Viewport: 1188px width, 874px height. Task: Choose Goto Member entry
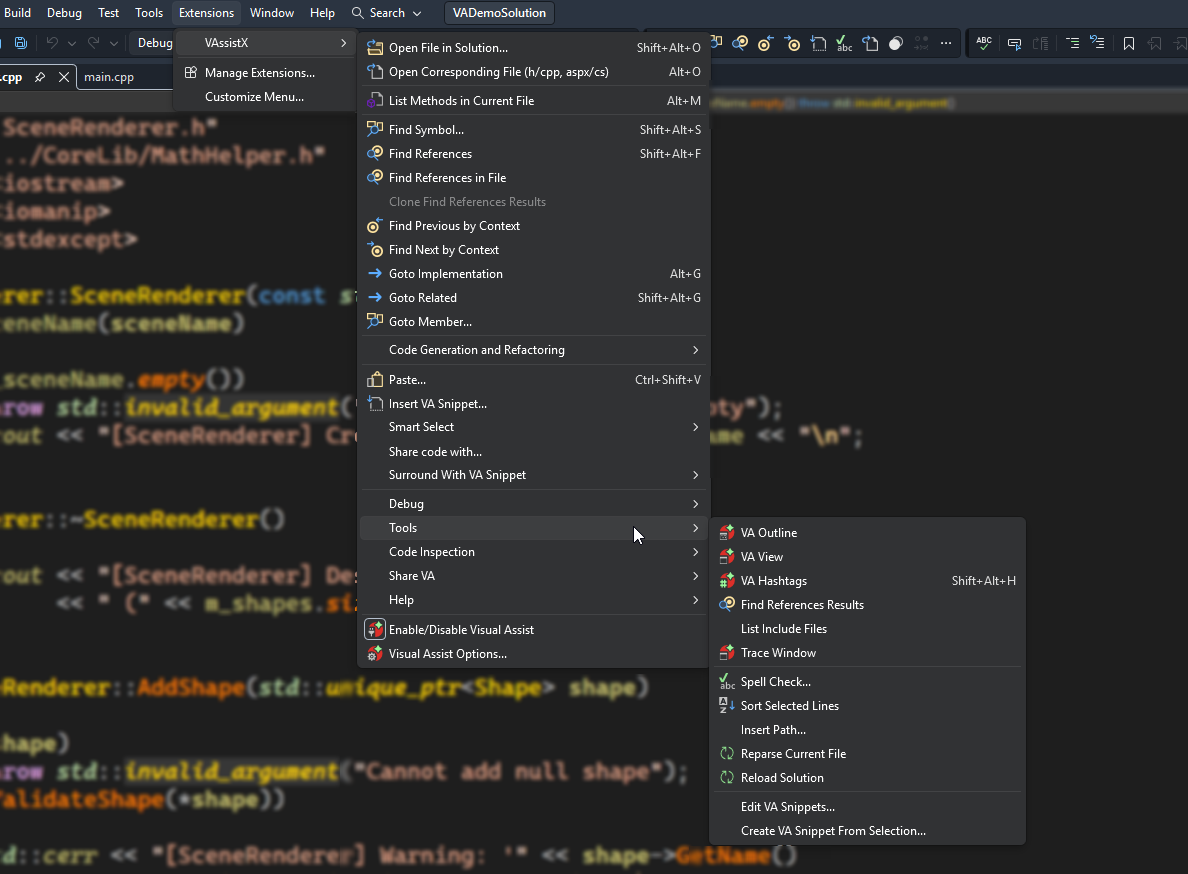(533, 322)
